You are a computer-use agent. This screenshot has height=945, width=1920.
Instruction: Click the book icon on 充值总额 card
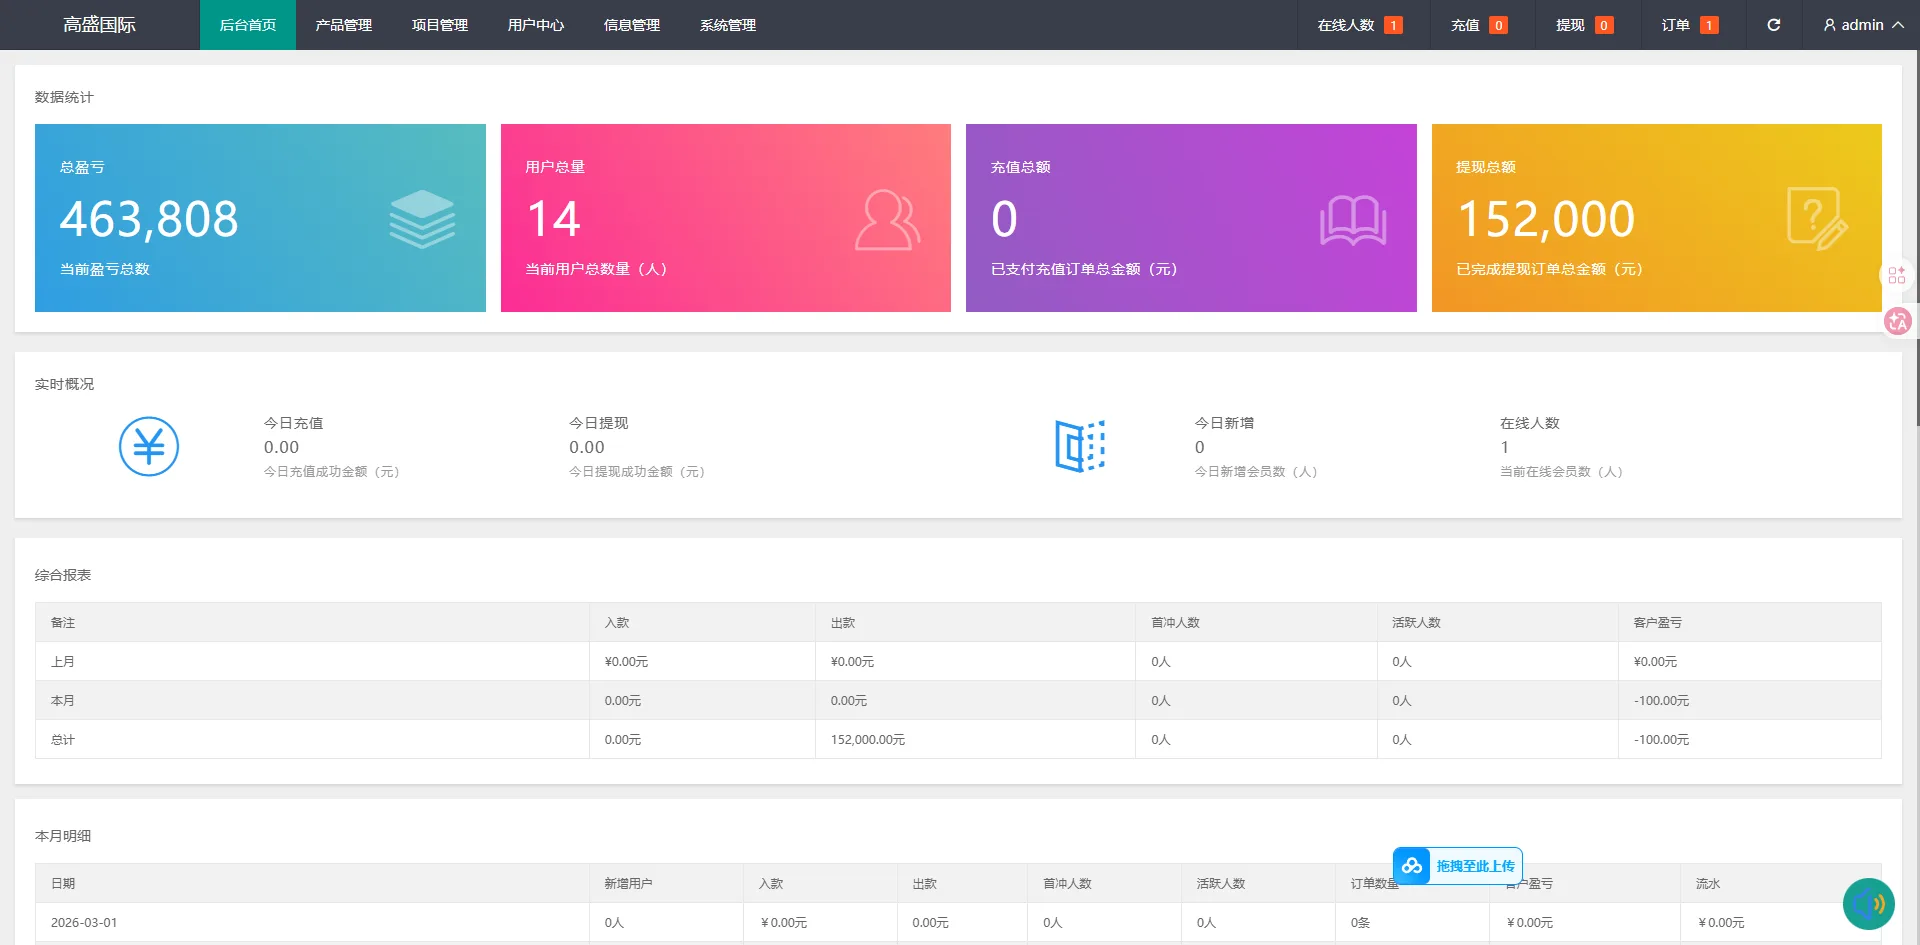[1354, 218]
